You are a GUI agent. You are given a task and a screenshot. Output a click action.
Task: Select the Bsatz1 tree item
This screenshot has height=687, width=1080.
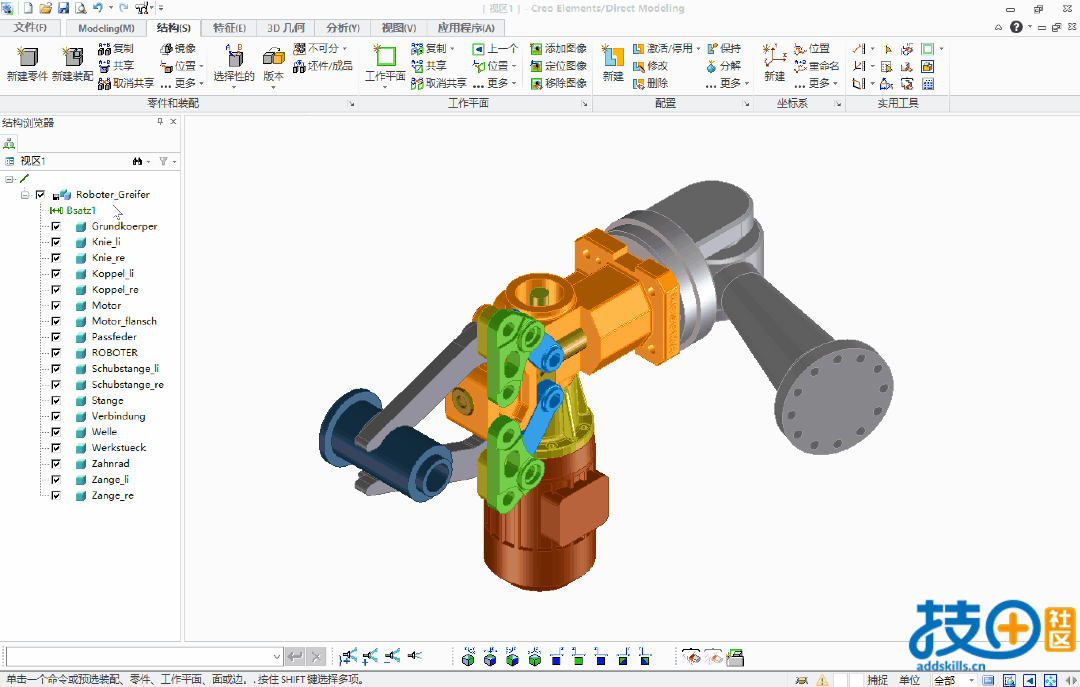(81, 211)
